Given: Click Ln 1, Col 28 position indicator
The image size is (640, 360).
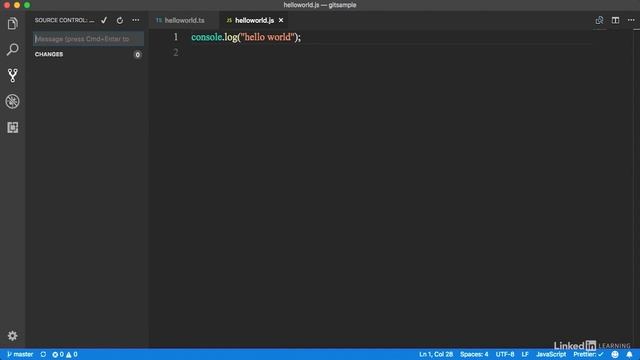Looking at the screenshot, I should click(x=436, y=354).
